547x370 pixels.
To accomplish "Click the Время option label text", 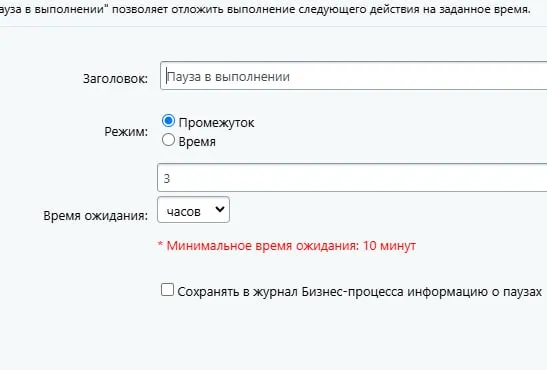I will tap(197, 142).
